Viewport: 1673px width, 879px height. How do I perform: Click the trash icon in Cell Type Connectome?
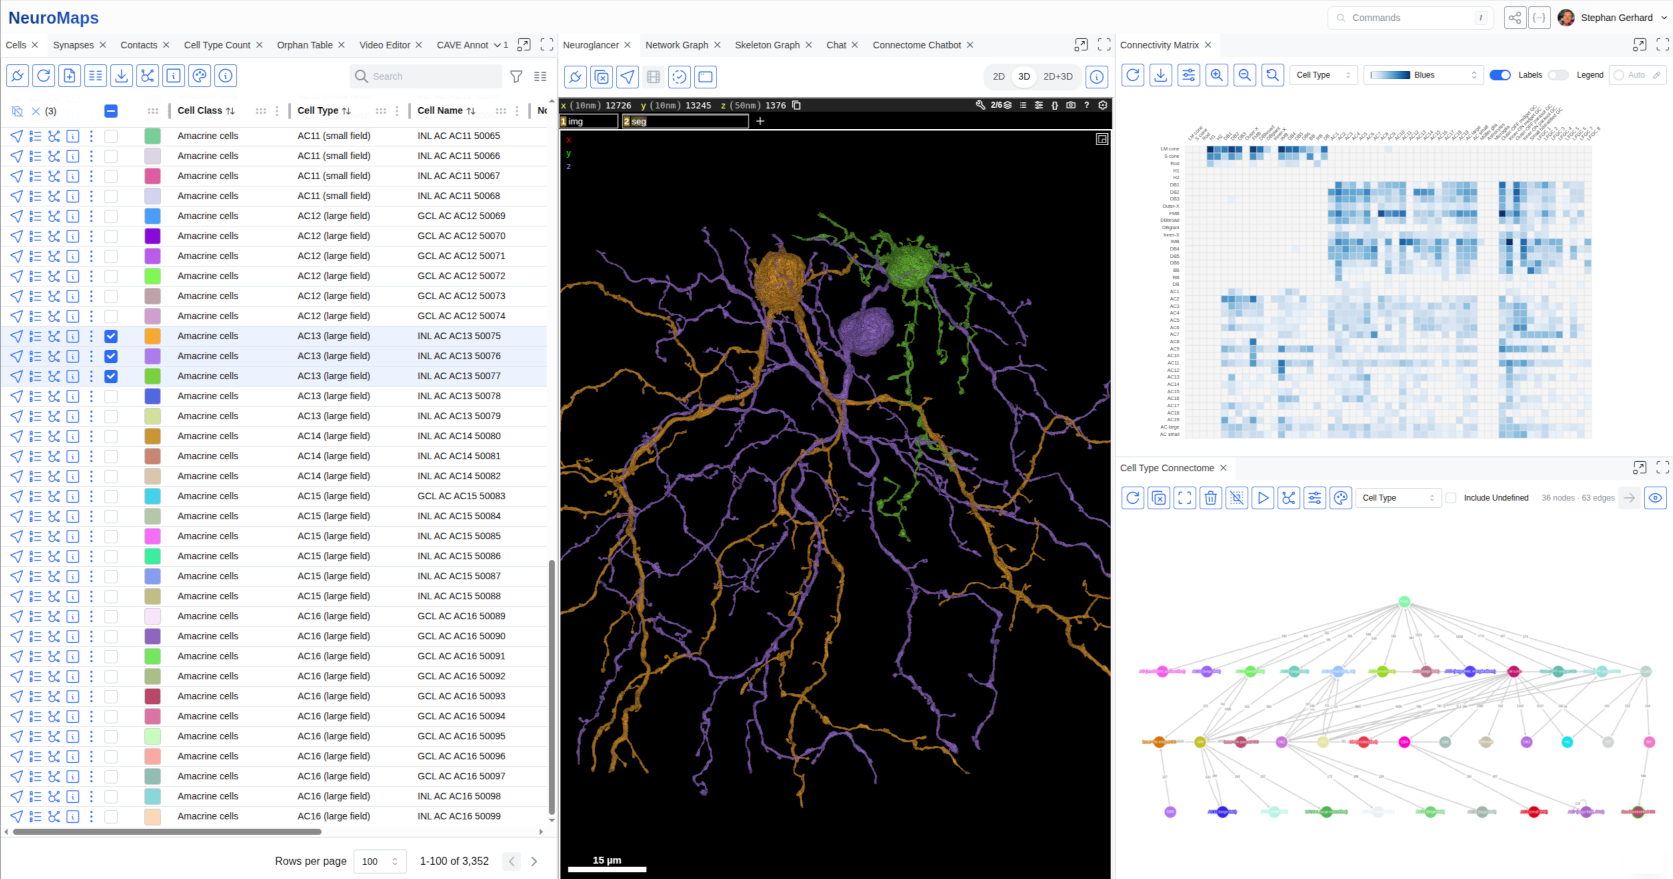[x=1211, y=498]
